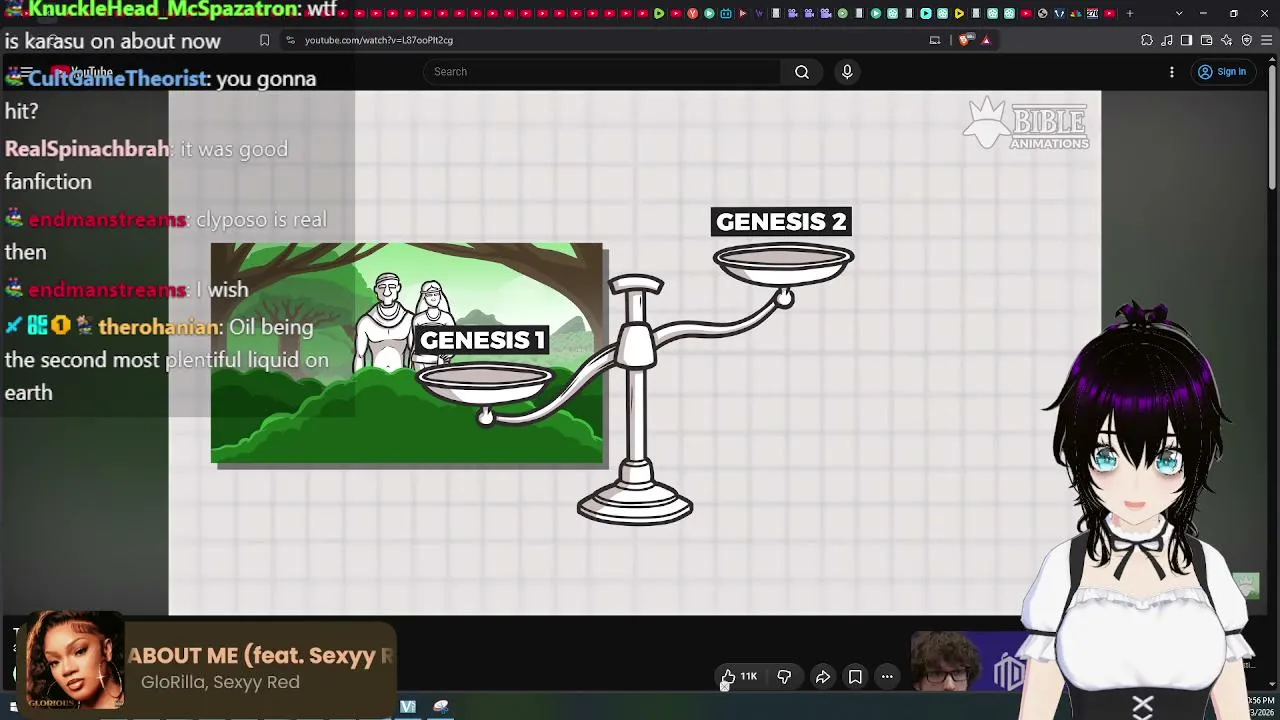This screenshot has width=1280, height=720.
Task: Open media control music note icon
Action: pos(1167,40)
